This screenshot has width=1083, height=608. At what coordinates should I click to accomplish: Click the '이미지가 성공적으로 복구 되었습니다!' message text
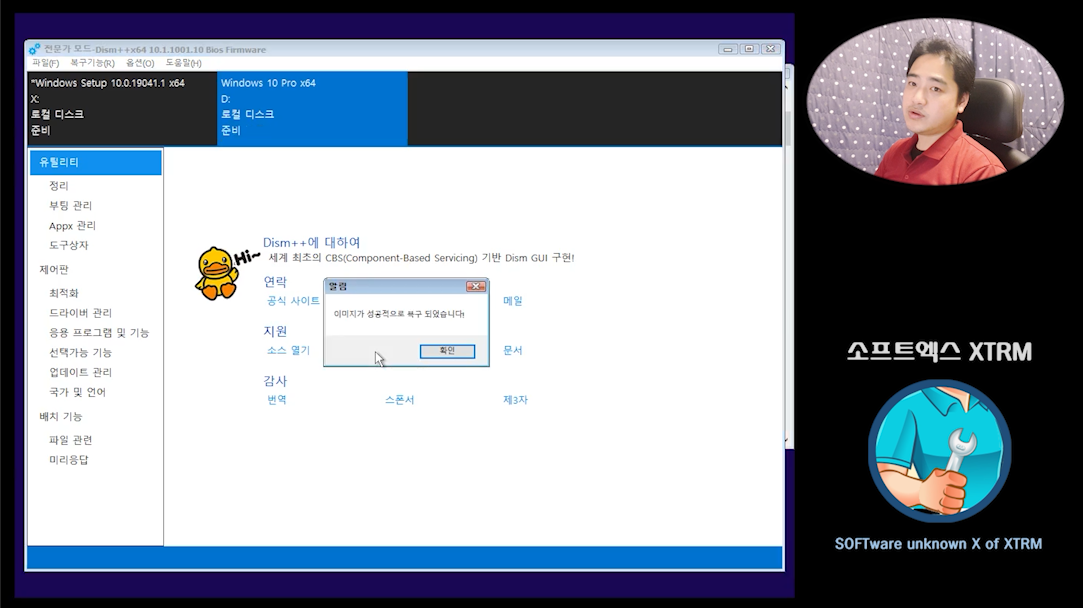399,314
